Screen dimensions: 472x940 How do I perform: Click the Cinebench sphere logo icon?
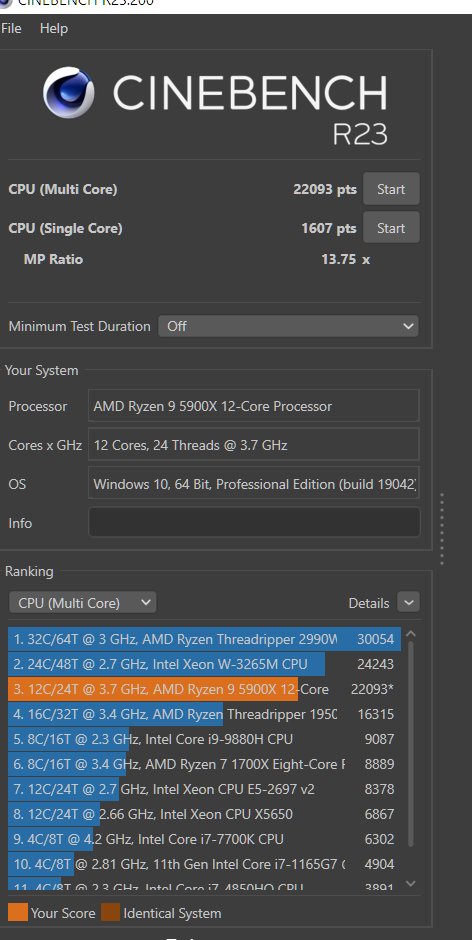click(68, 92)
